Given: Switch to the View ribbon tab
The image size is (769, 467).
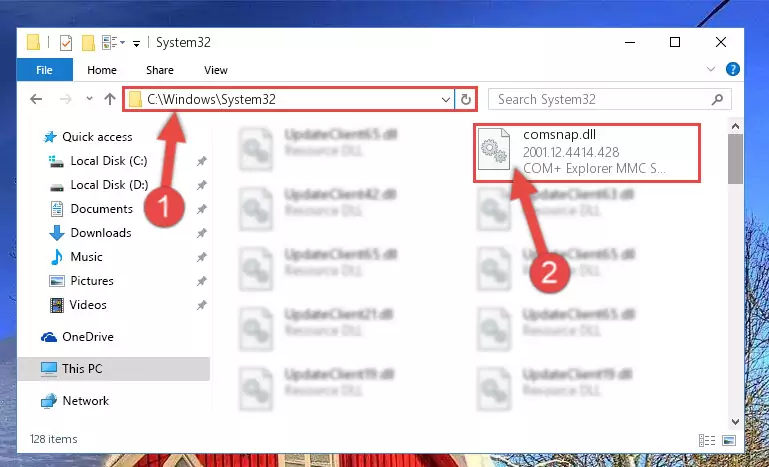Looking at the screenshot, I should (x=216, y=70).
